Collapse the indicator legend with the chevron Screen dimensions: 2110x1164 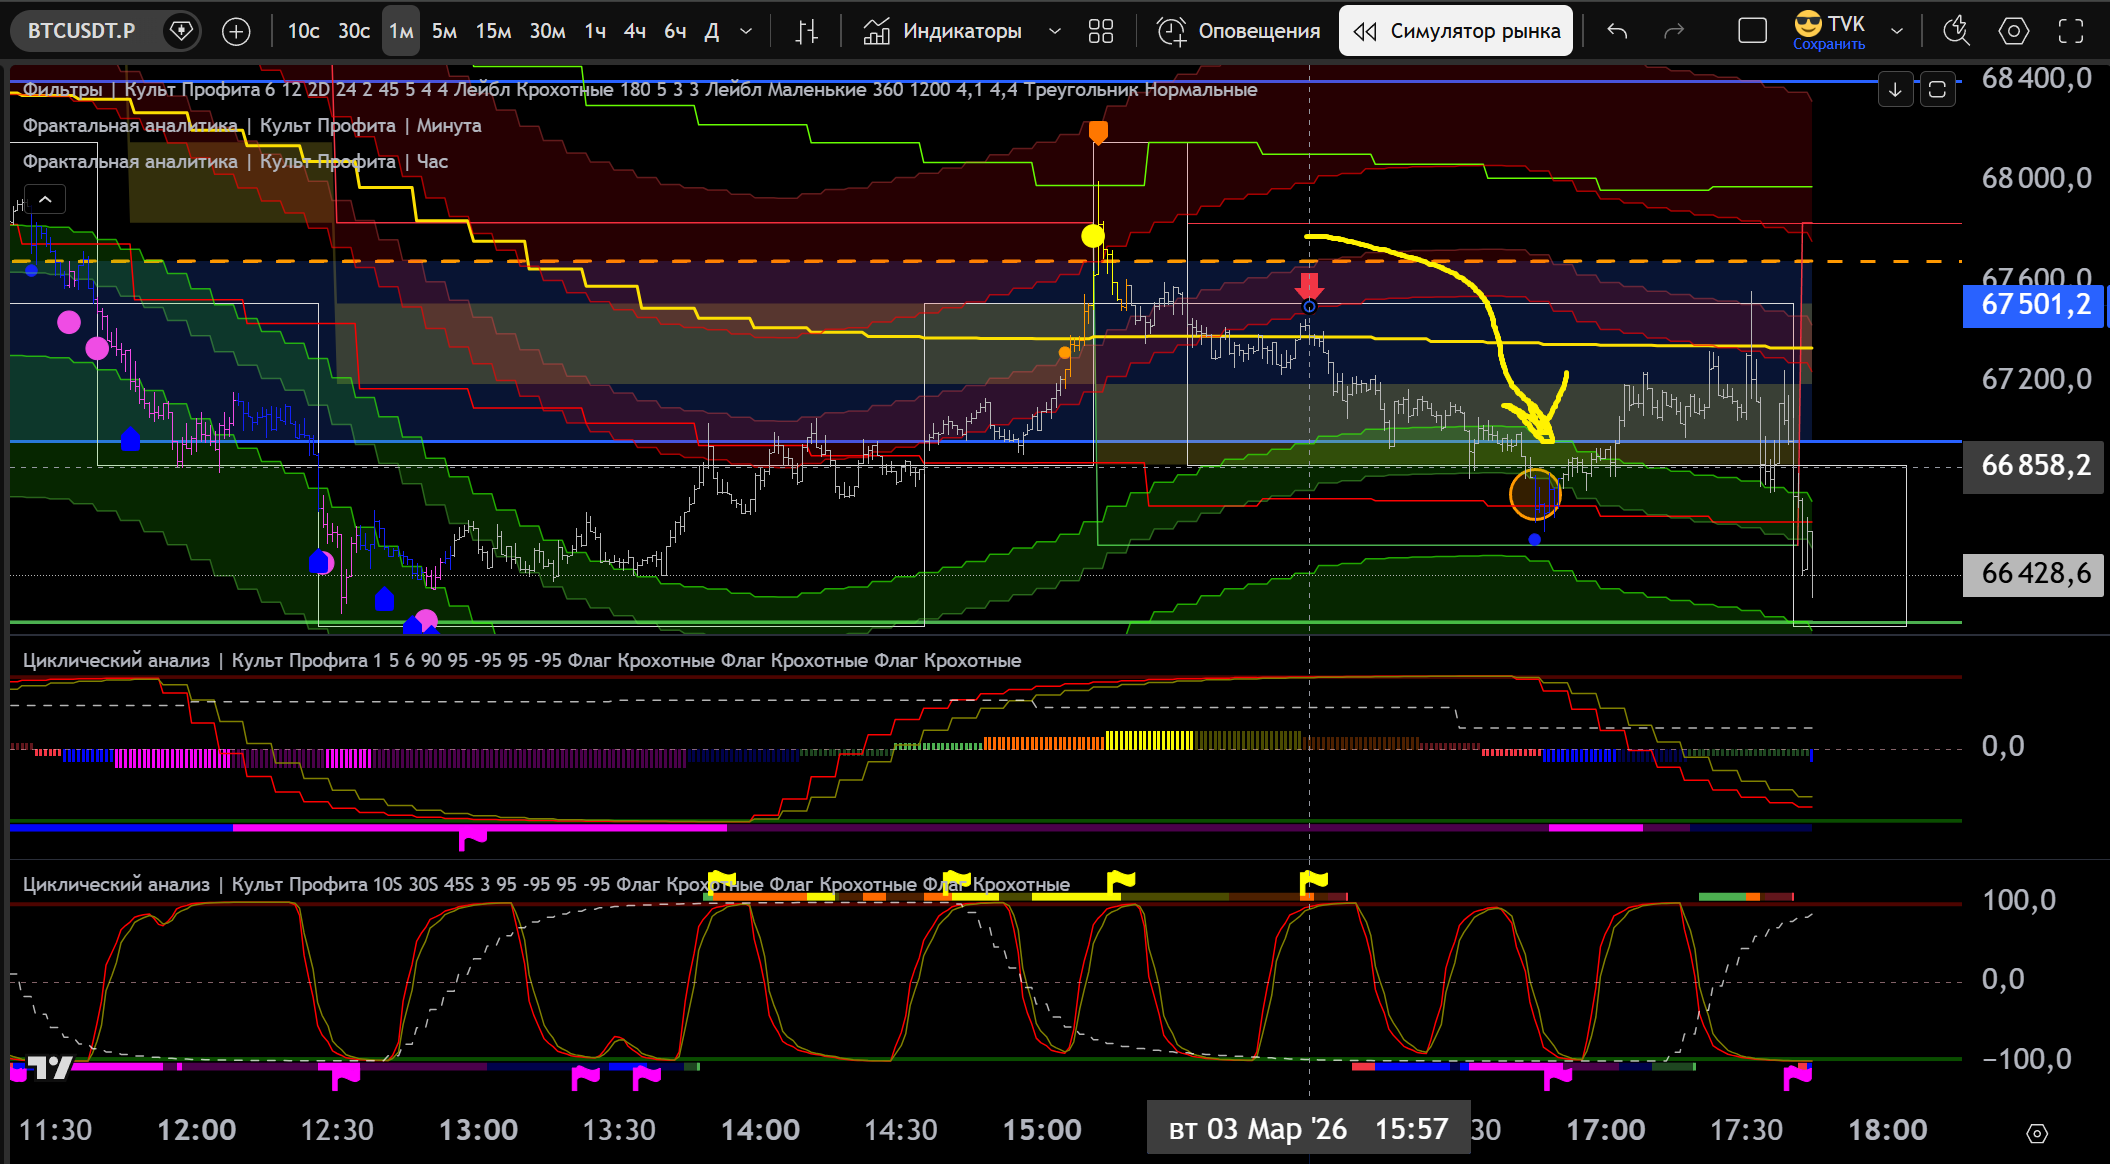[x=45, y=199]
